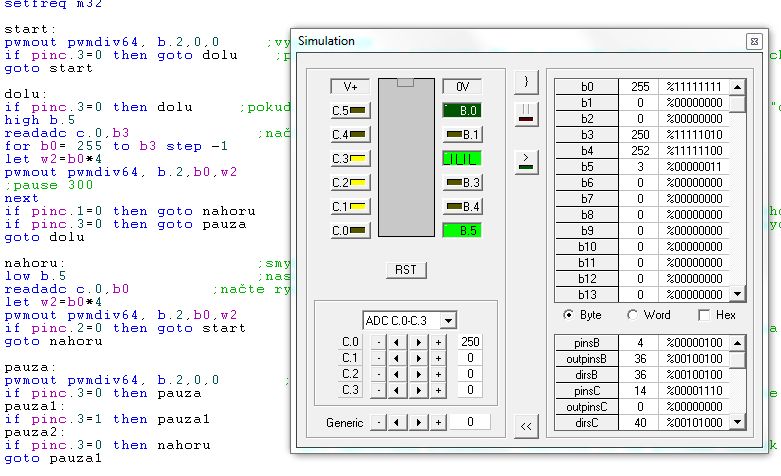The image size is (781, 476).
Task: Enable the Hex checkbox
Action: 704,315
